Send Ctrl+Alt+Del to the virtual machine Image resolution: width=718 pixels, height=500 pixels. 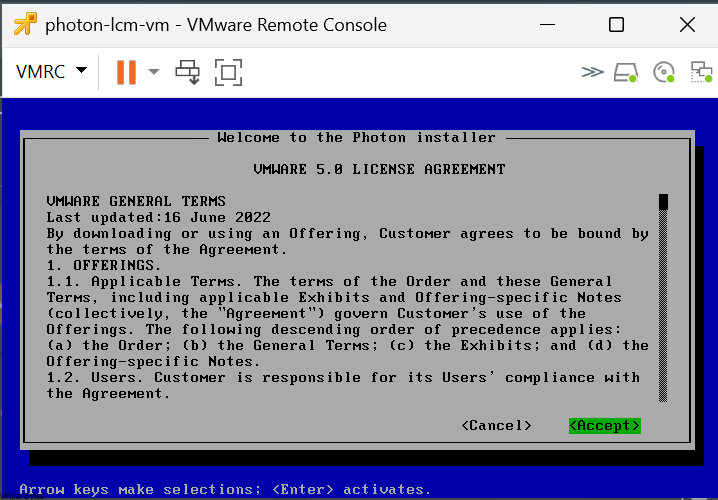click(x=188, y=72)
